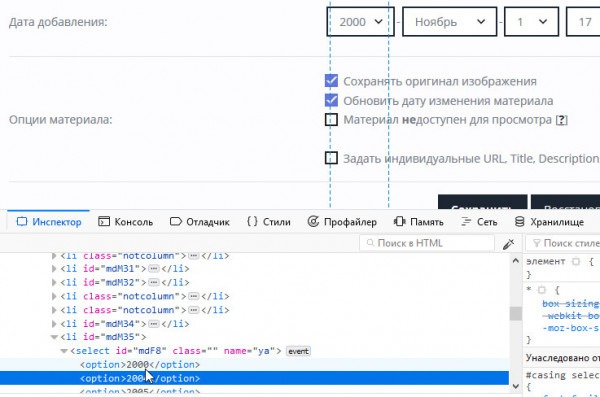
Task: Open the Стили tab
Action: point(269,222)
